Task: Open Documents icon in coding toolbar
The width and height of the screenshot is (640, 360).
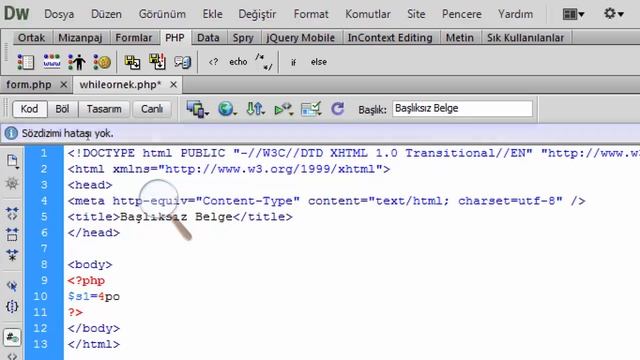Action: click(x=12, y=161)
